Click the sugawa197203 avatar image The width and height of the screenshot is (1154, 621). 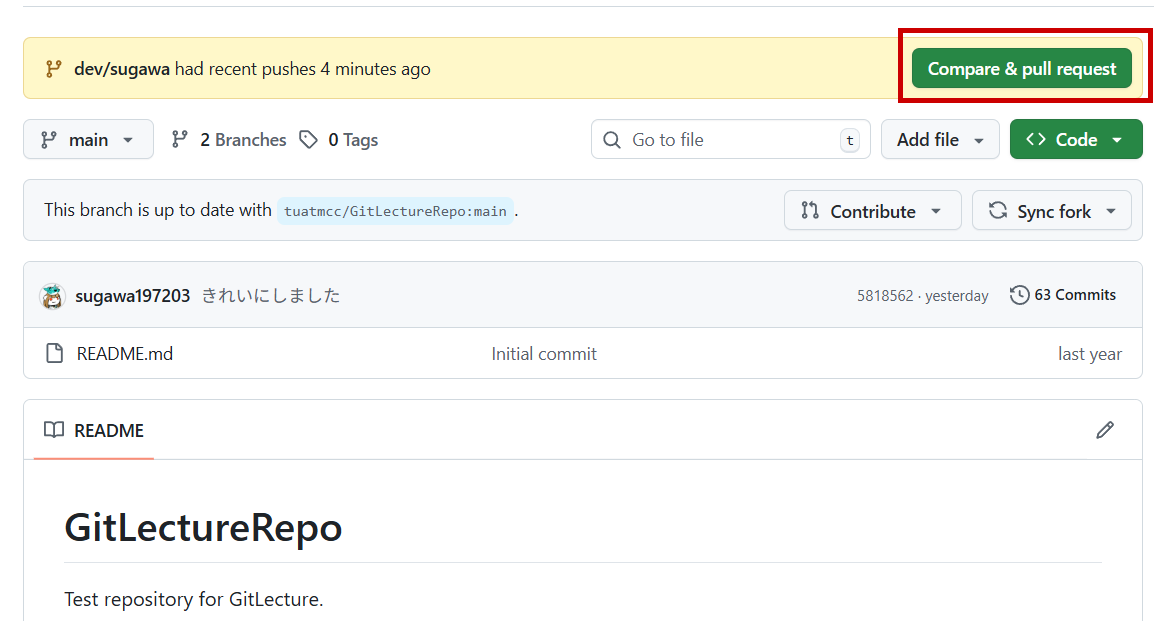pyautogui.click(x=52, y=296)
